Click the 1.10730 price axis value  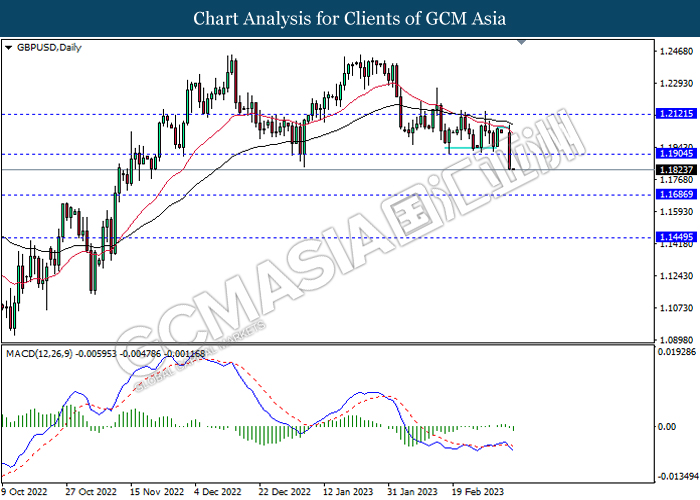pyautogui.click(x=676, y=308)
